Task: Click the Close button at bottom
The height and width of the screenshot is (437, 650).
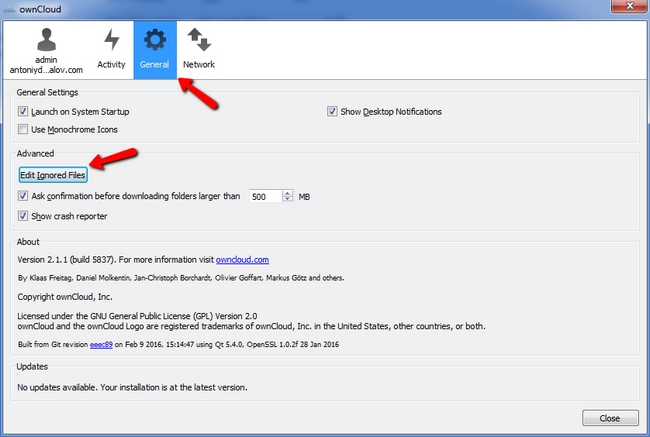Action: [x=610, y=418]
